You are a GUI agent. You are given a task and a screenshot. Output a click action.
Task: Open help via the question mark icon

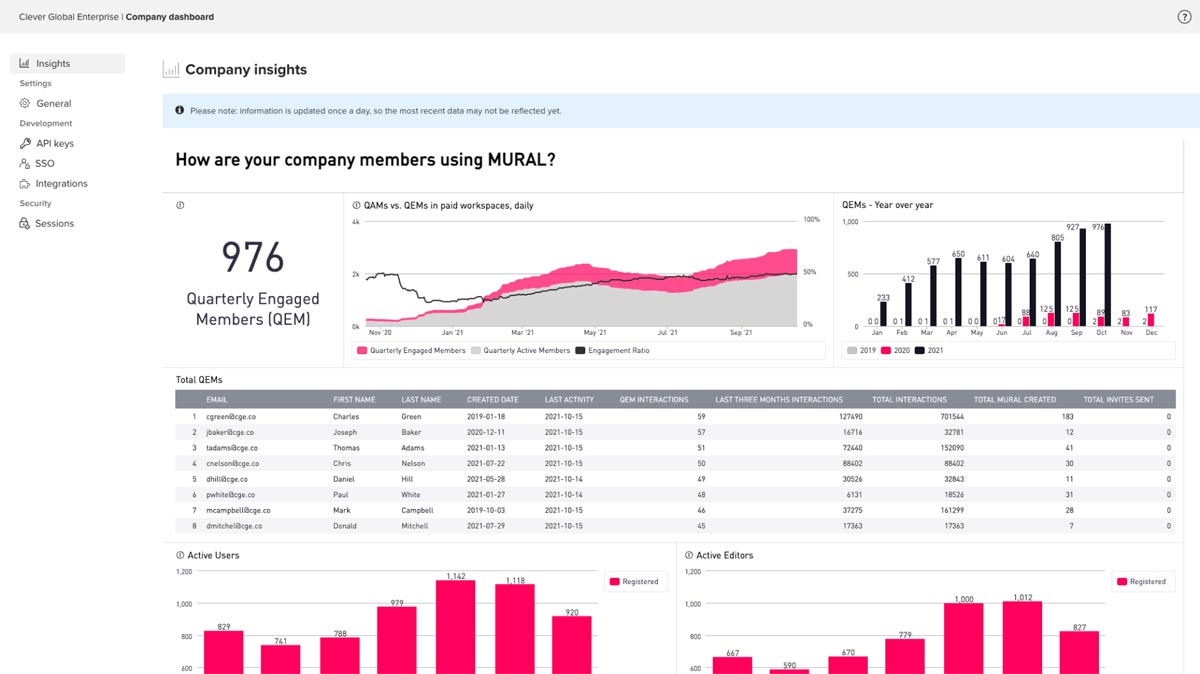(x=1184, y=16)
